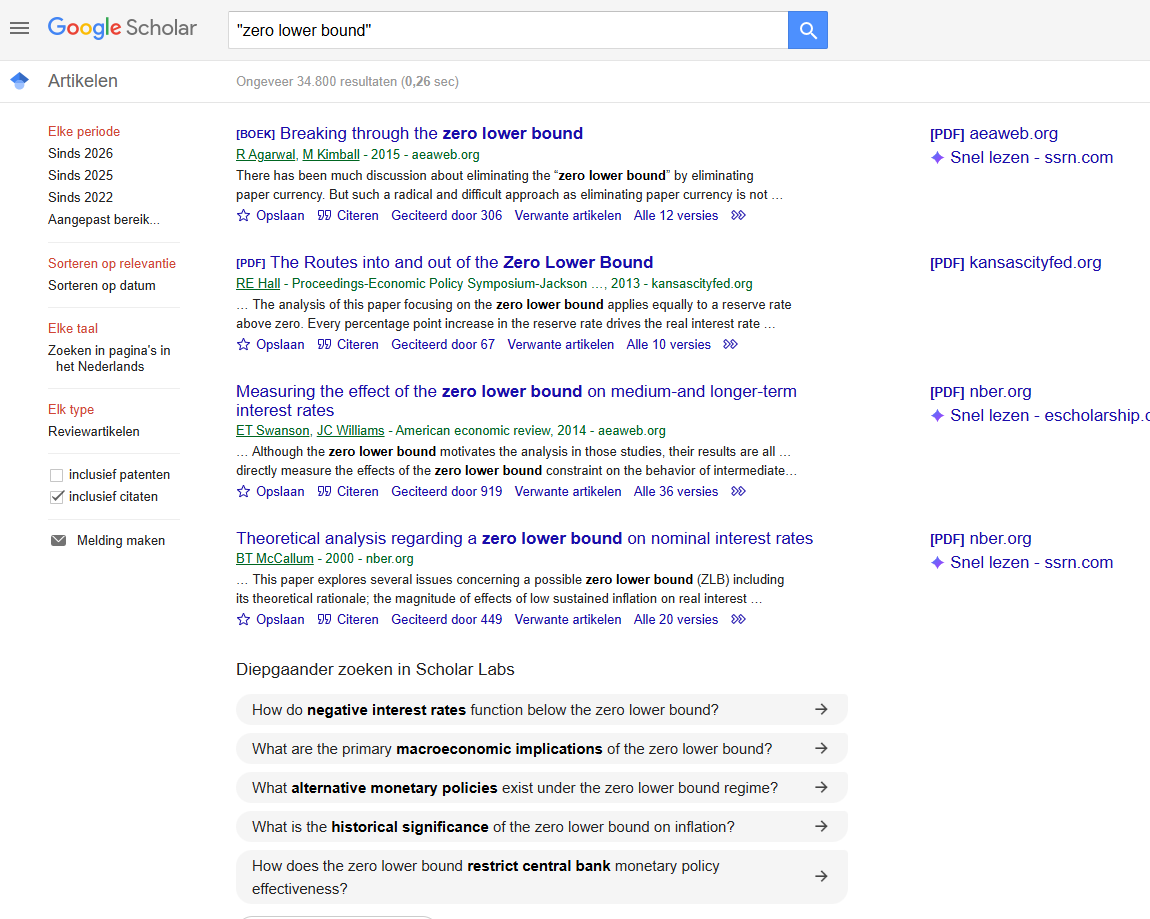Open Theoretical analysis regarding a zero lower bound title
The width and height of the screenshot is (1150, 919).
[524, 538]
